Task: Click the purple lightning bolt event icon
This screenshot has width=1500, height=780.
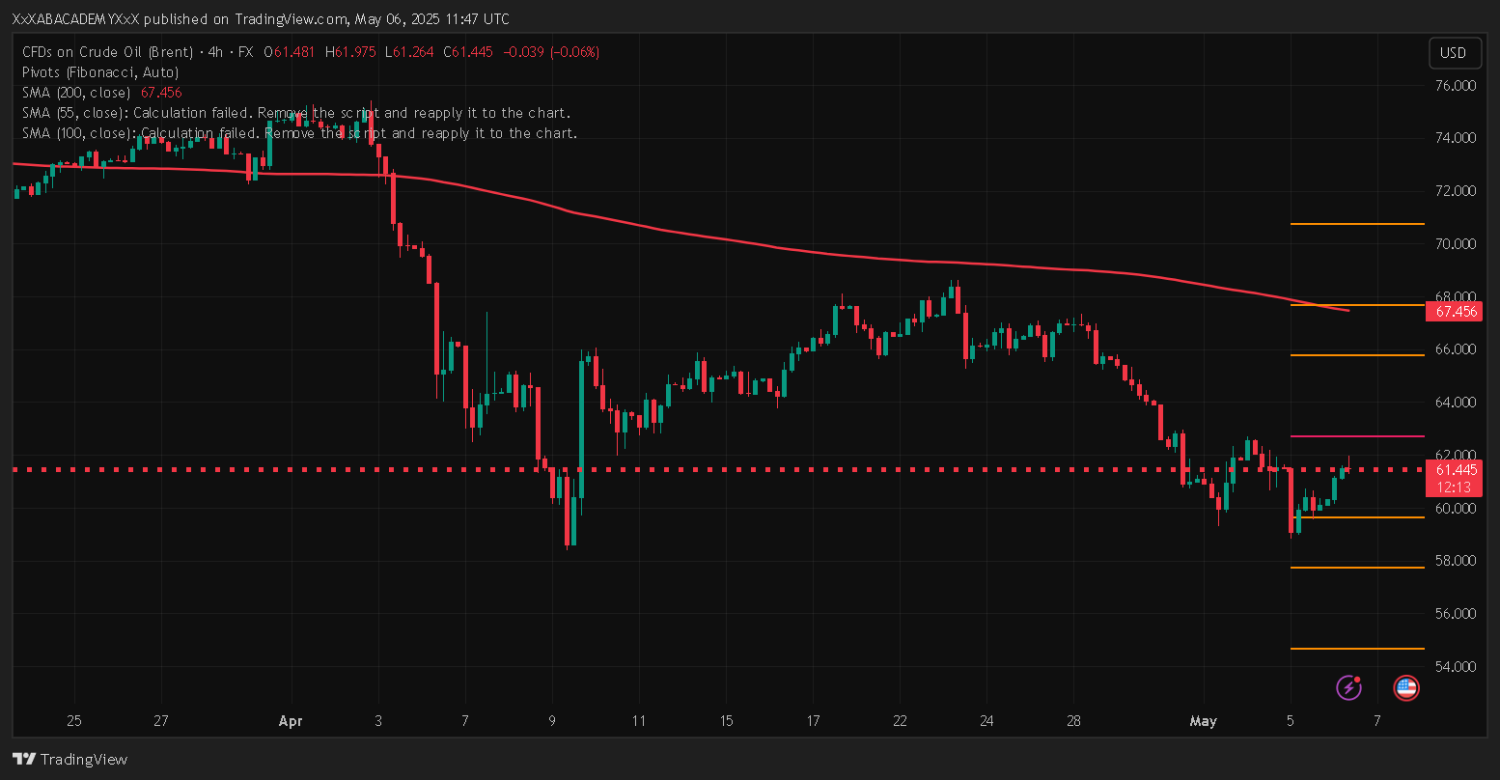Action: pos(1349,687)
